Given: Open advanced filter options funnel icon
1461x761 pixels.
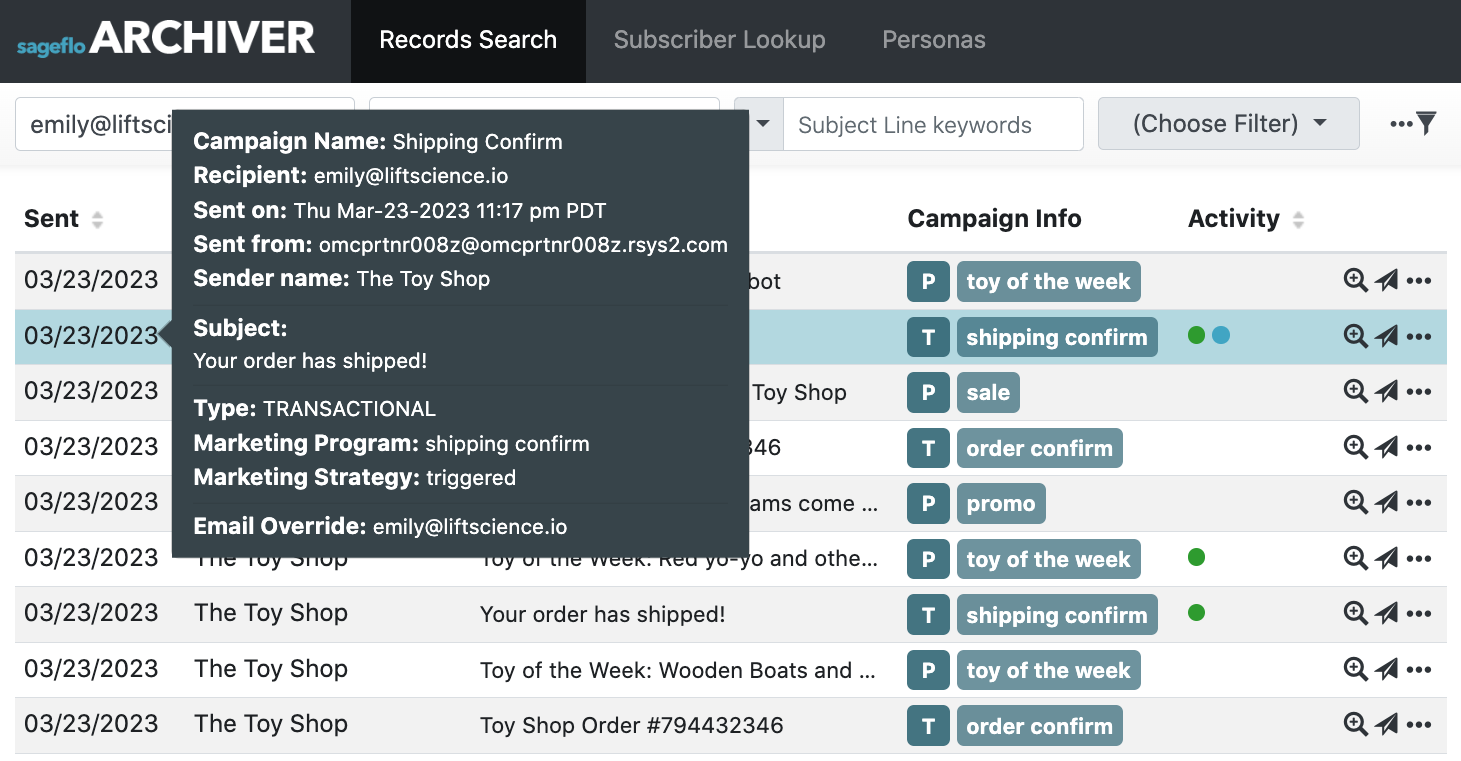Looking at the screenshot, I should [x=1414, y=124].
